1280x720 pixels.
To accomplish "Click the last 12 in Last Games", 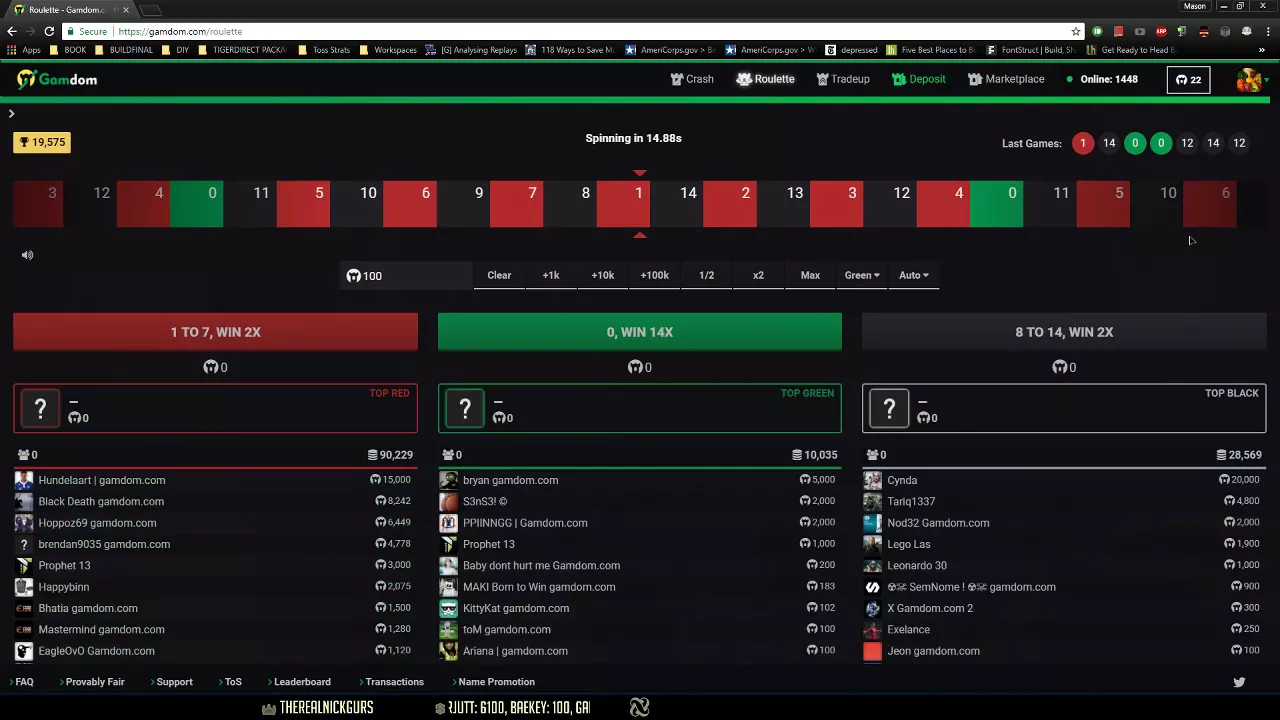I will tap(1239, 143).
